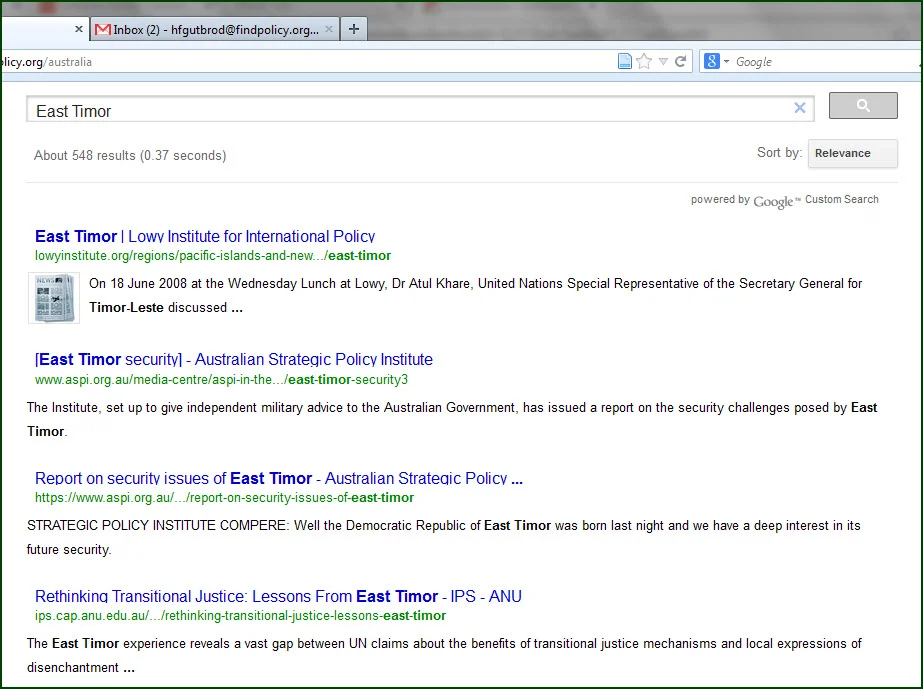Click the 'About 548 results' count text
The width and height of the screenshot is (923, 689).
click(130, 155)
